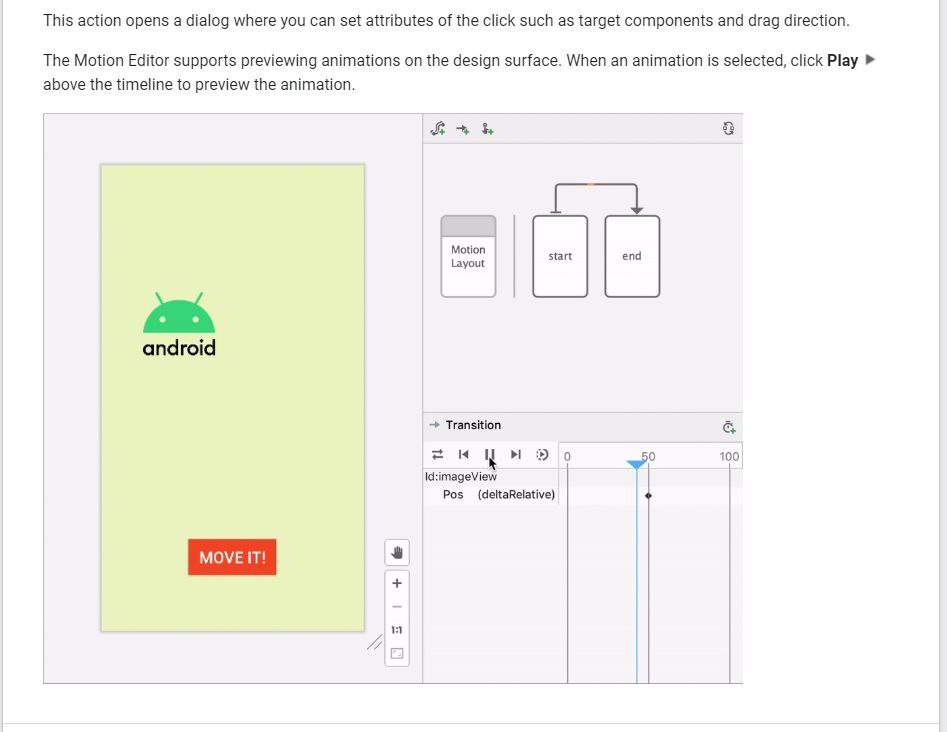Zoom out with the minus button
Viewport: 947px width, 732px height.
click(397, 606)
